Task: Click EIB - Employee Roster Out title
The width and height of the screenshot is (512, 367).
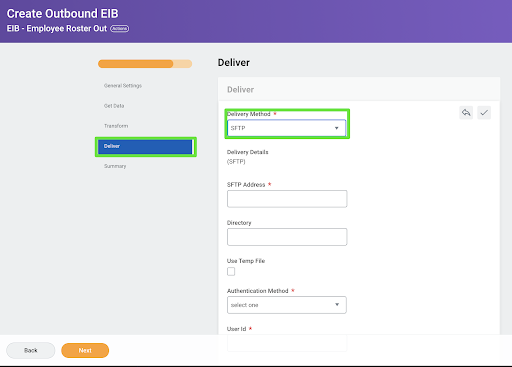Action: 57,29
